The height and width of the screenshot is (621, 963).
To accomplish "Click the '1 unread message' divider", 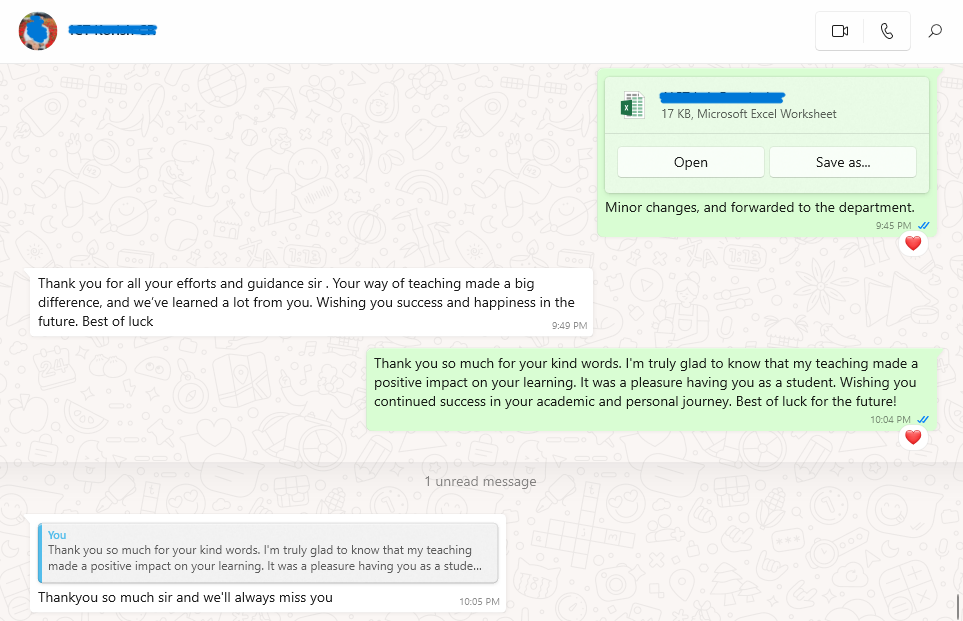I will [480, 482].
